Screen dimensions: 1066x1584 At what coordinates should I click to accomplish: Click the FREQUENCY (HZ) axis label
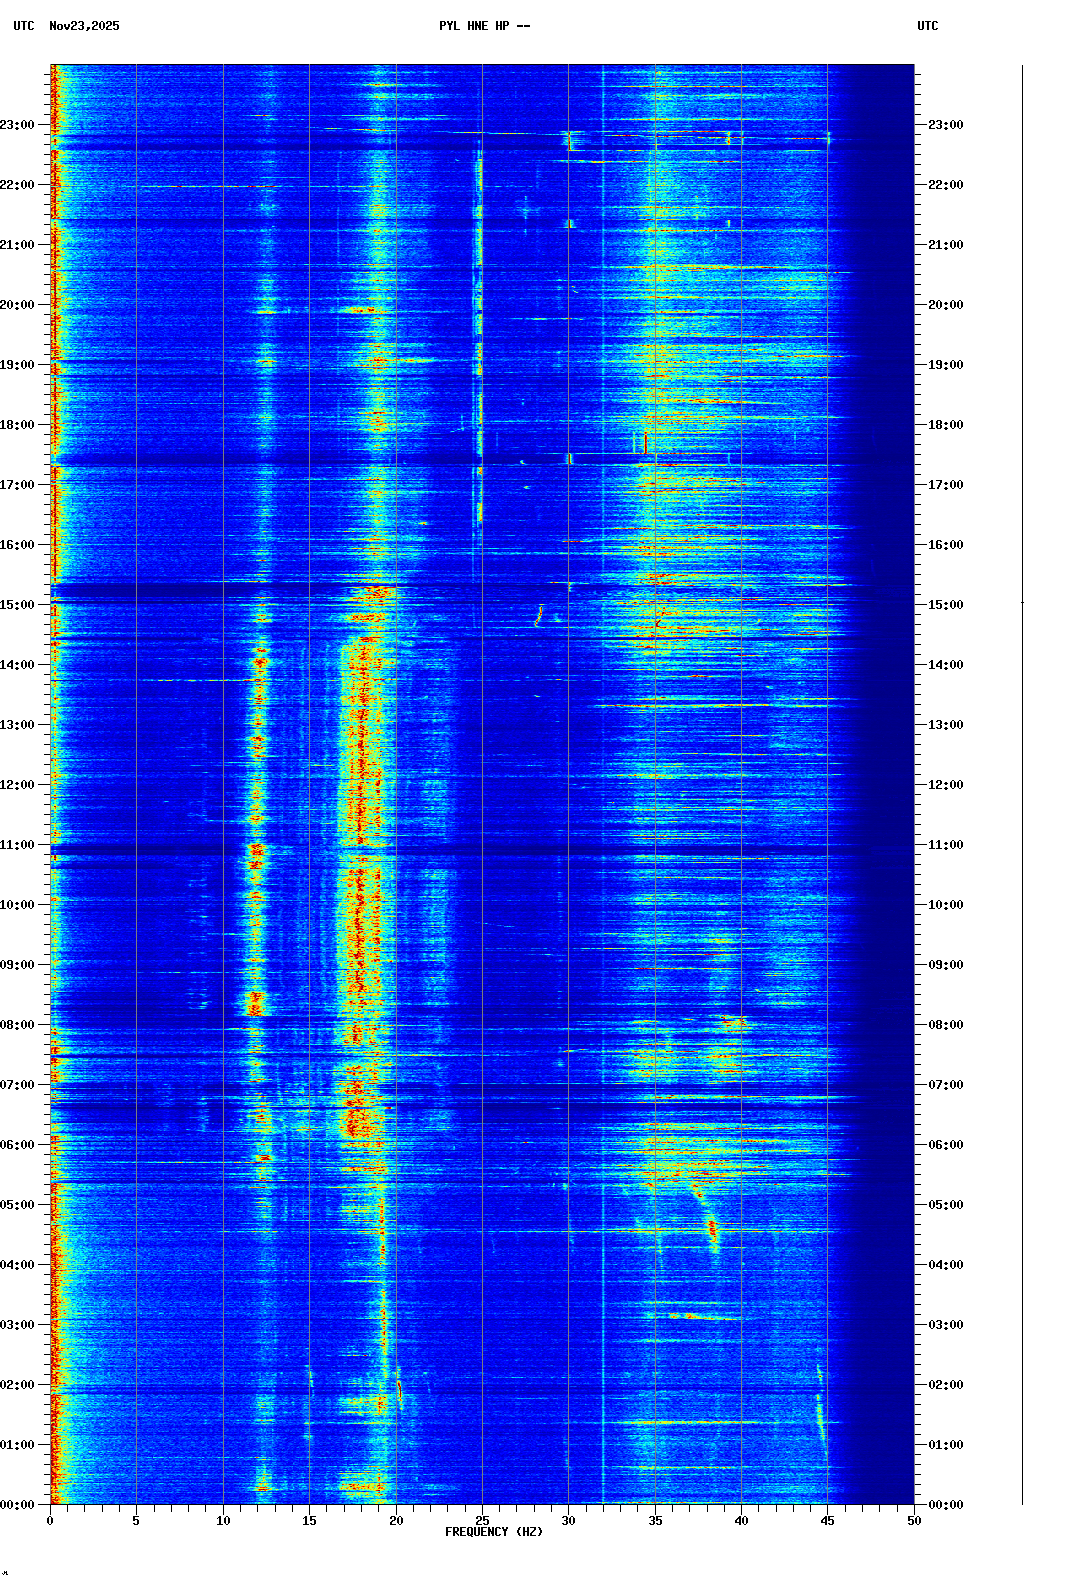pyautogui.click(x=493, y=1532)
